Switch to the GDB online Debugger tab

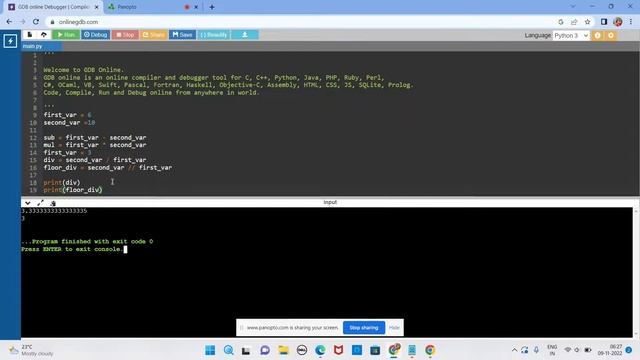[x=53, y=7]
